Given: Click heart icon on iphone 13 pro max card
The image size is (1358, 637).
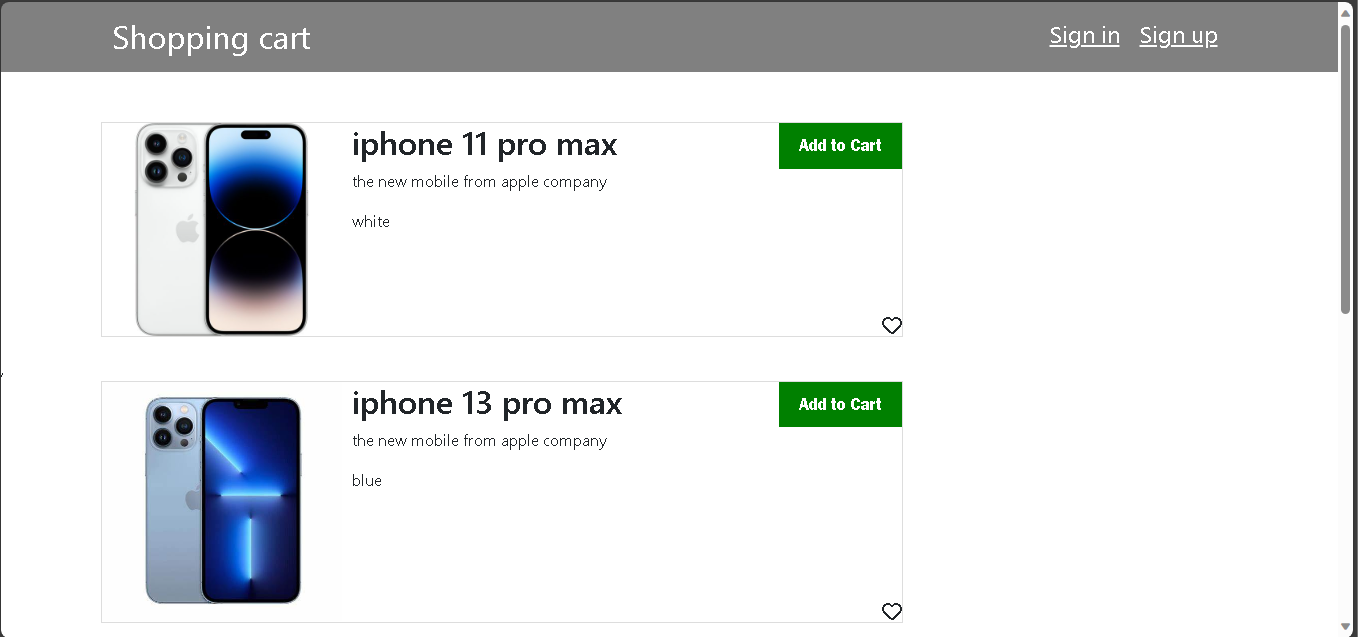Looking at the screenshot, I should pyautogui.click(x=892, y=611).
